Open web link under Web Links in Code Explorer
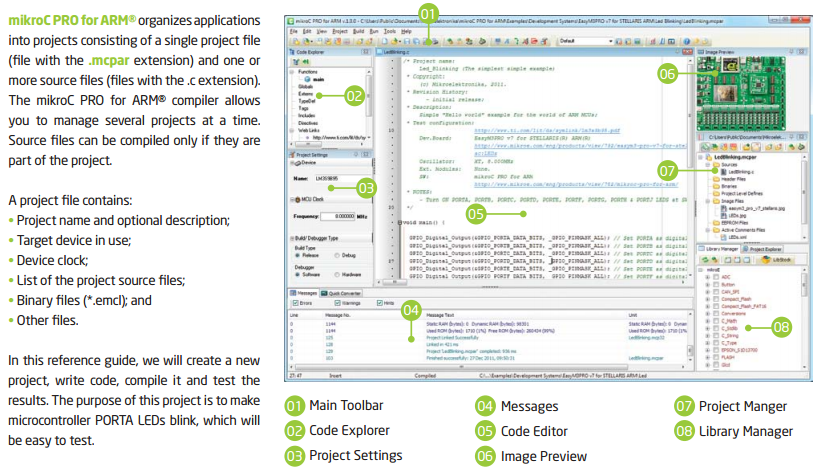The image size is (818, 472). pyautogui.click(x=339, y=138)
